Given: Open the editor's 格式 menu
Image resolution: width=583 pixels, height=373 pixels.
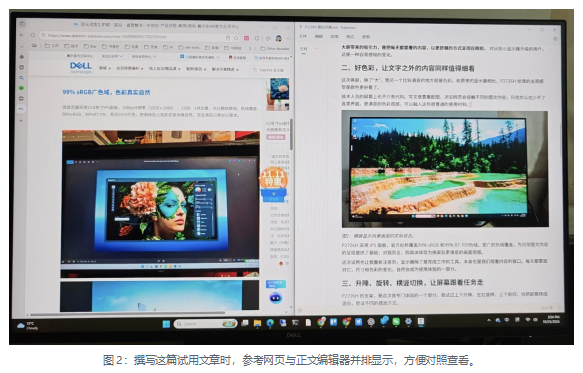Looking at the screenshot, I should [350, 36].
